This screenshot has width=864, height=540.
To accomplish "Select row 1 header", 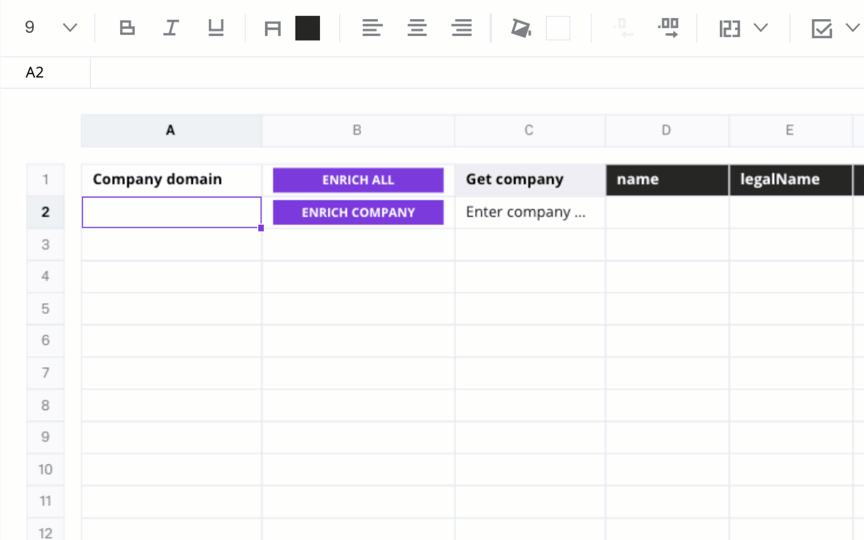I will click(46, 180).
